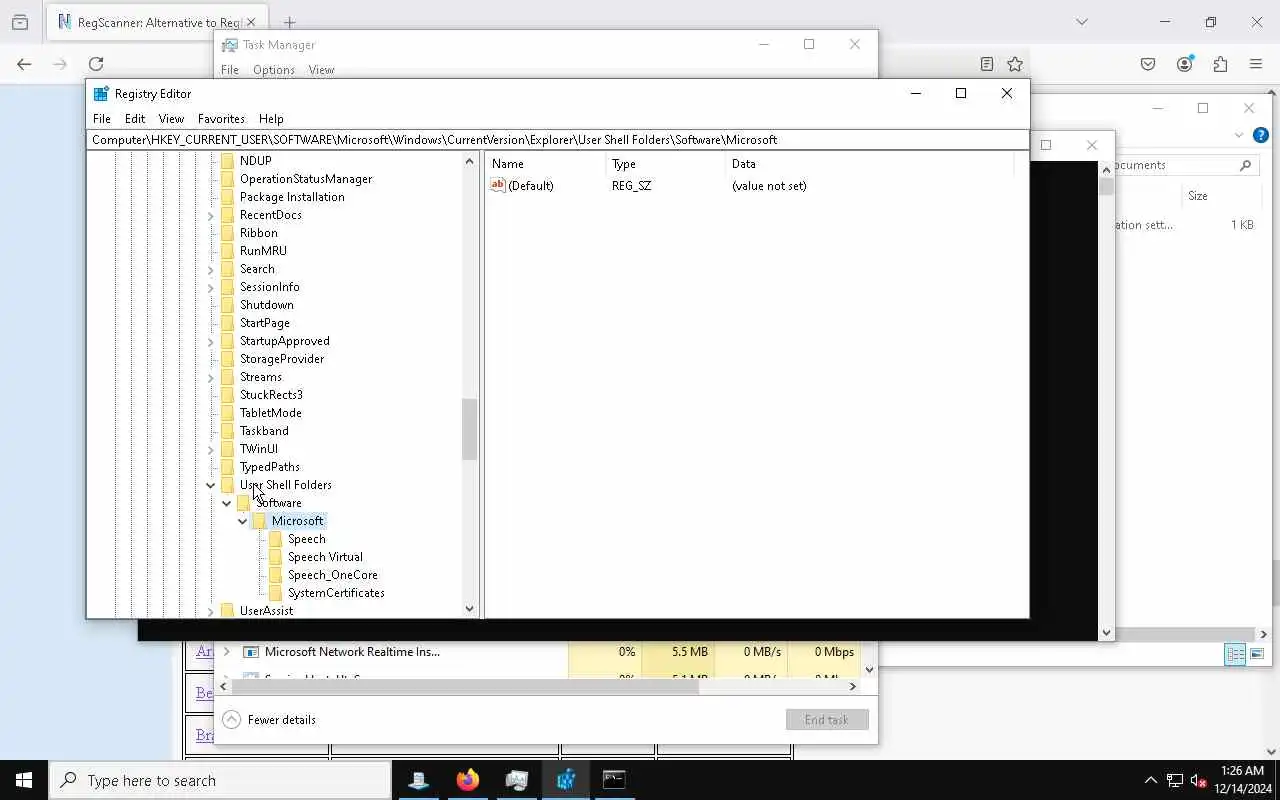The height and width of the screenshot is (800, 1280).
Task: Select the StartPage key folder icon
Action: (x=227, y=323)
